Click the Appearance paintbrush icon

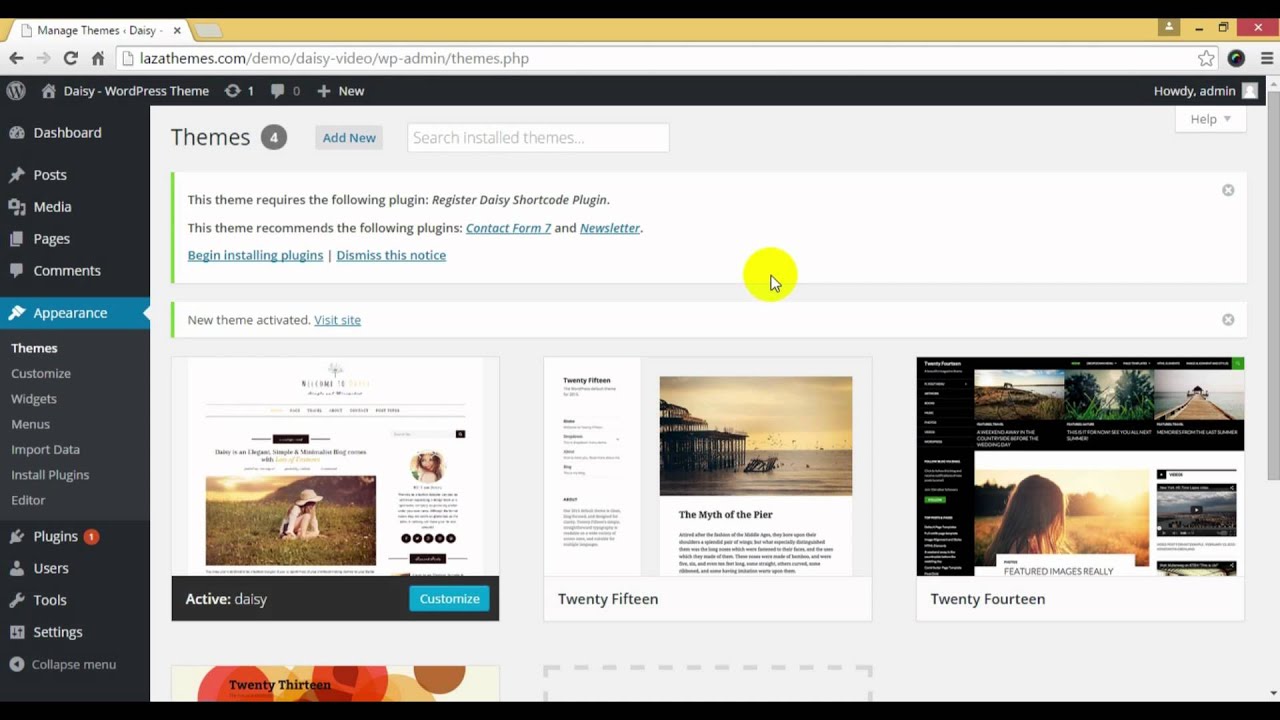(17, 313)
